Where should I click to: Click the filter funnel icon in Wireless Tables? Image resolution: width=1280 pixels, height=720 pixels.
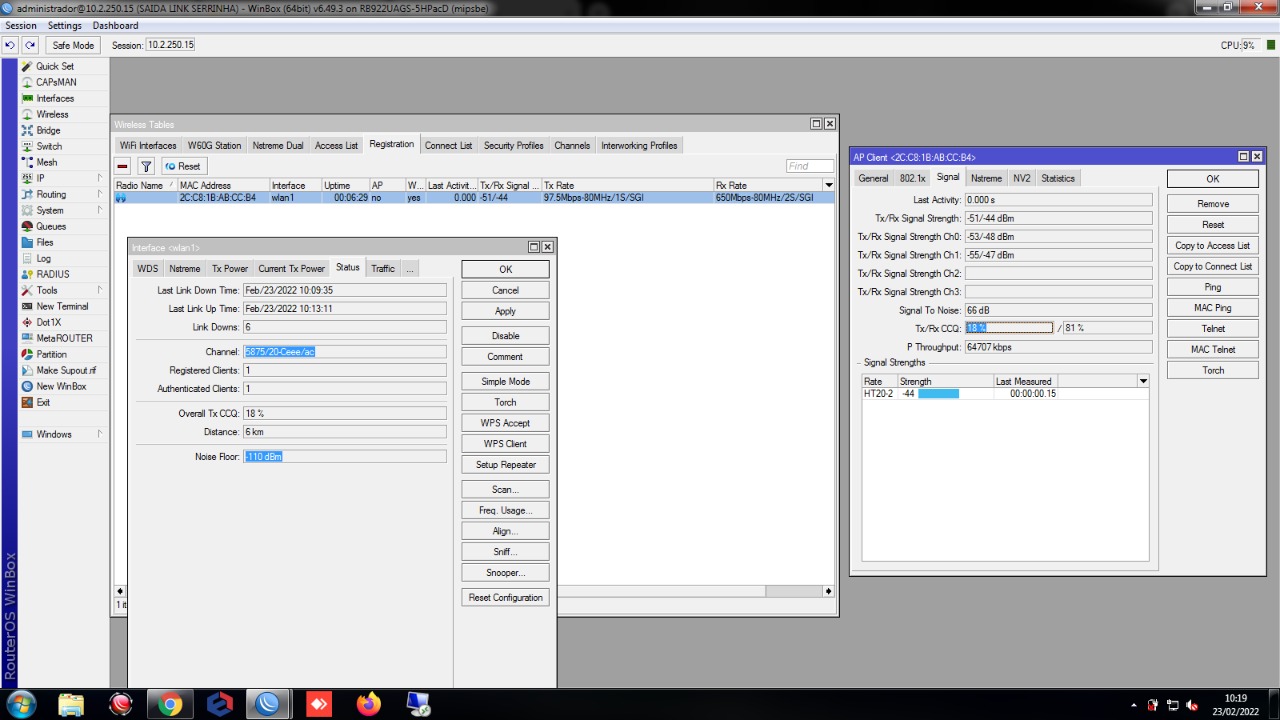click(145, 166)
